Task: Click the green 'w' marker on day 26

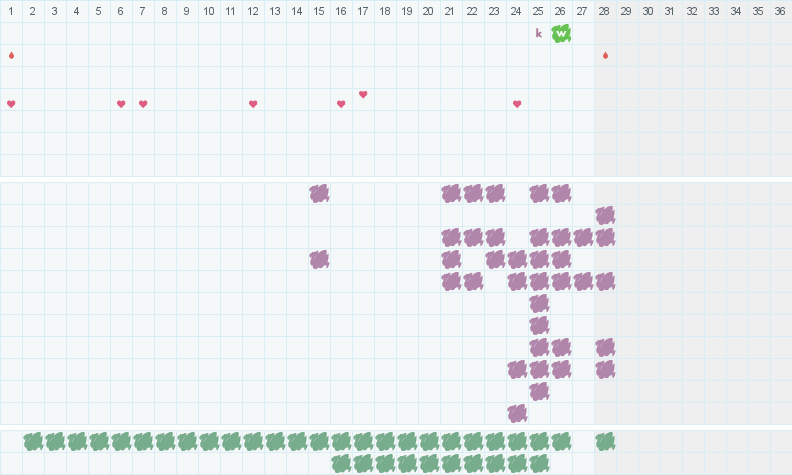Action: (561, 33)
